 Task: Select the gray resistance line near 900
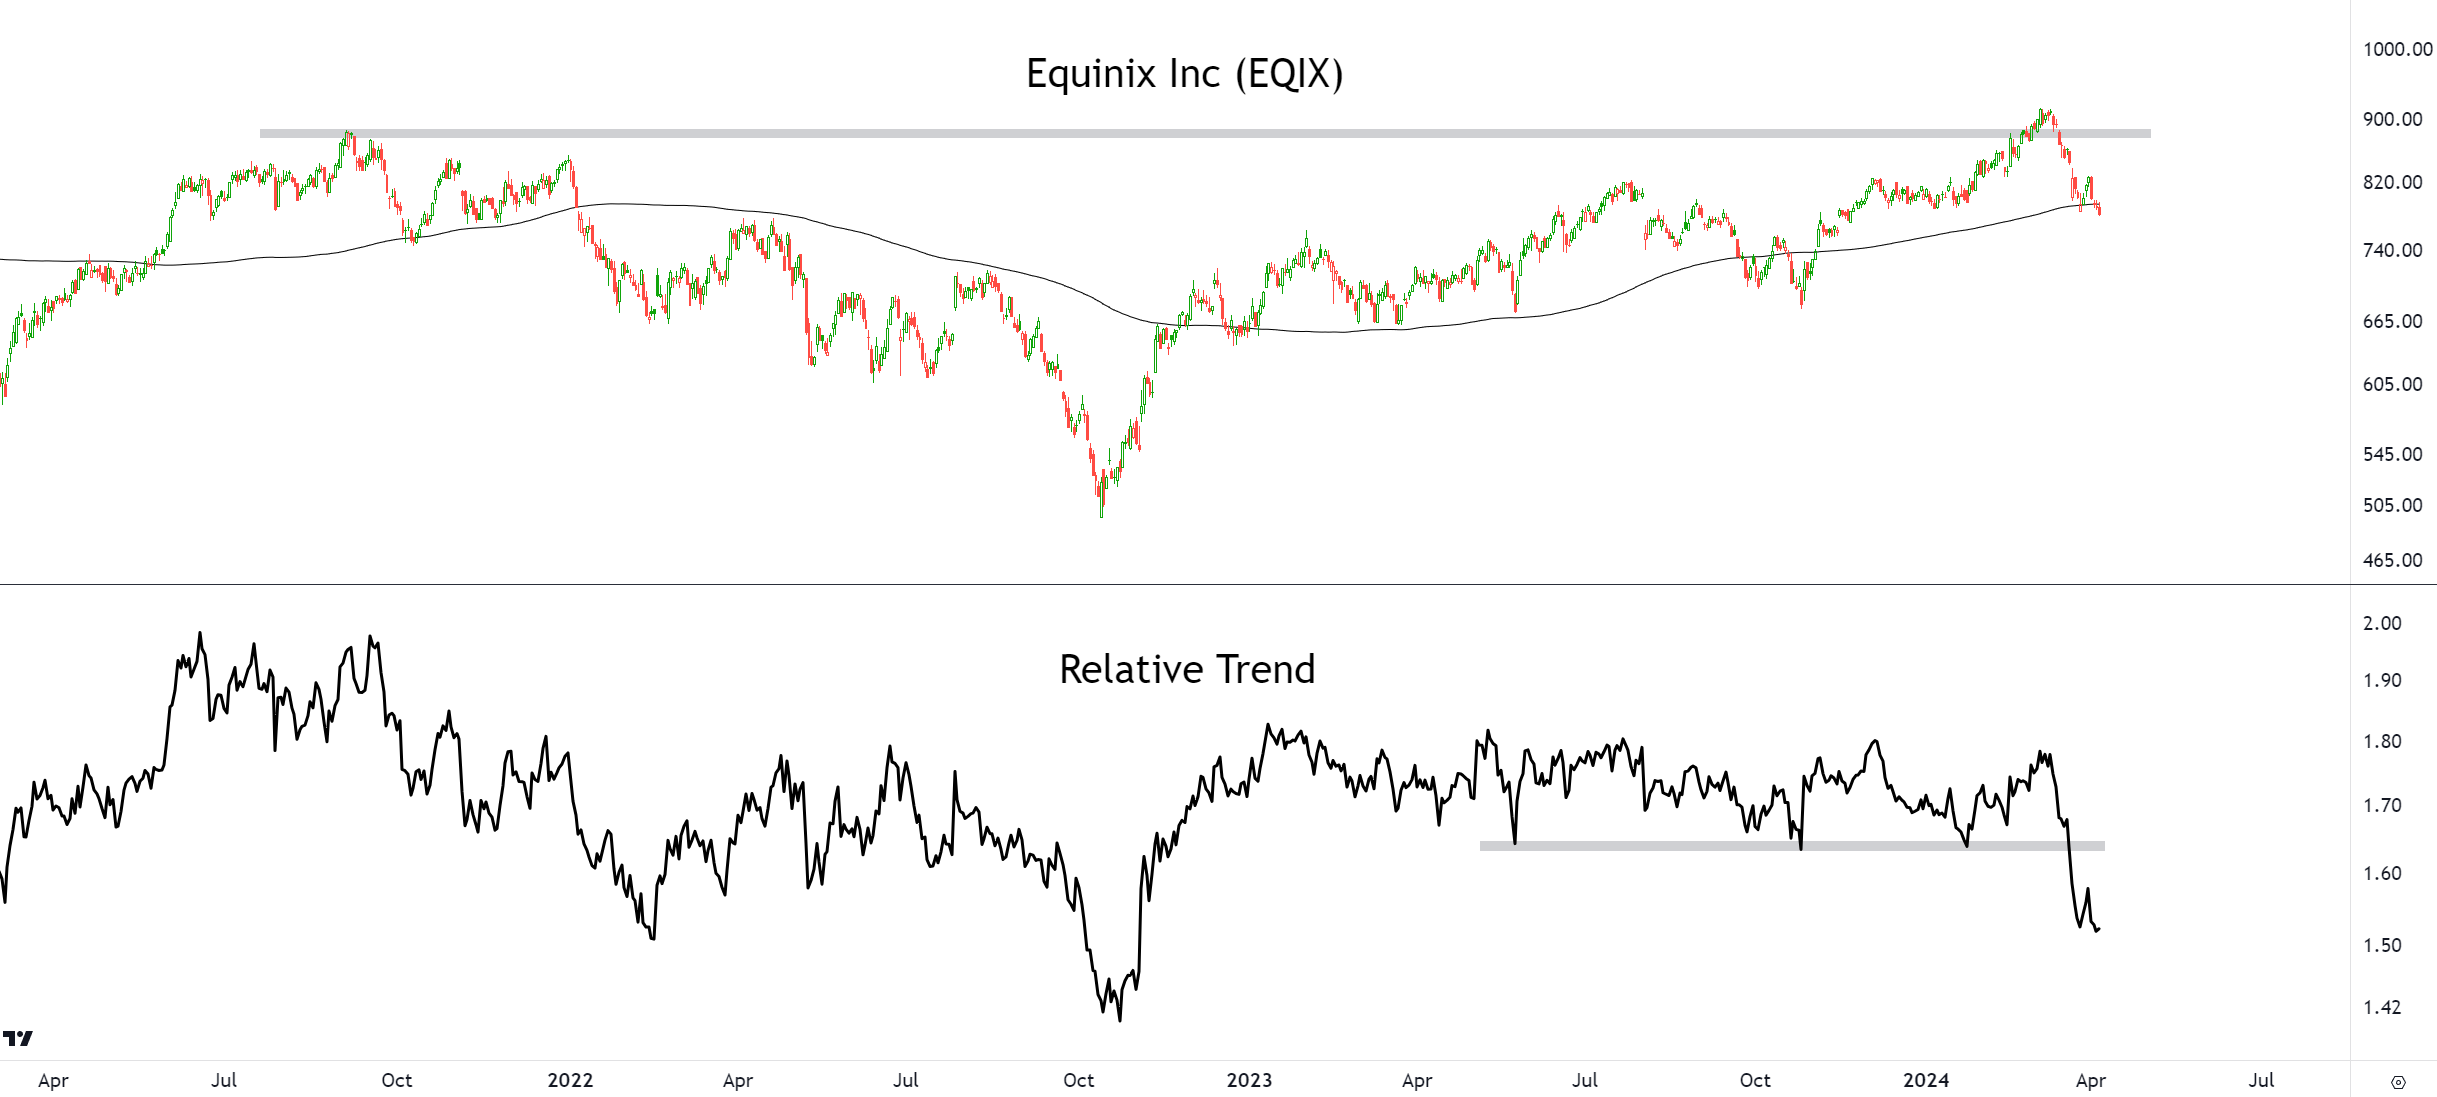click(1205, 133)
